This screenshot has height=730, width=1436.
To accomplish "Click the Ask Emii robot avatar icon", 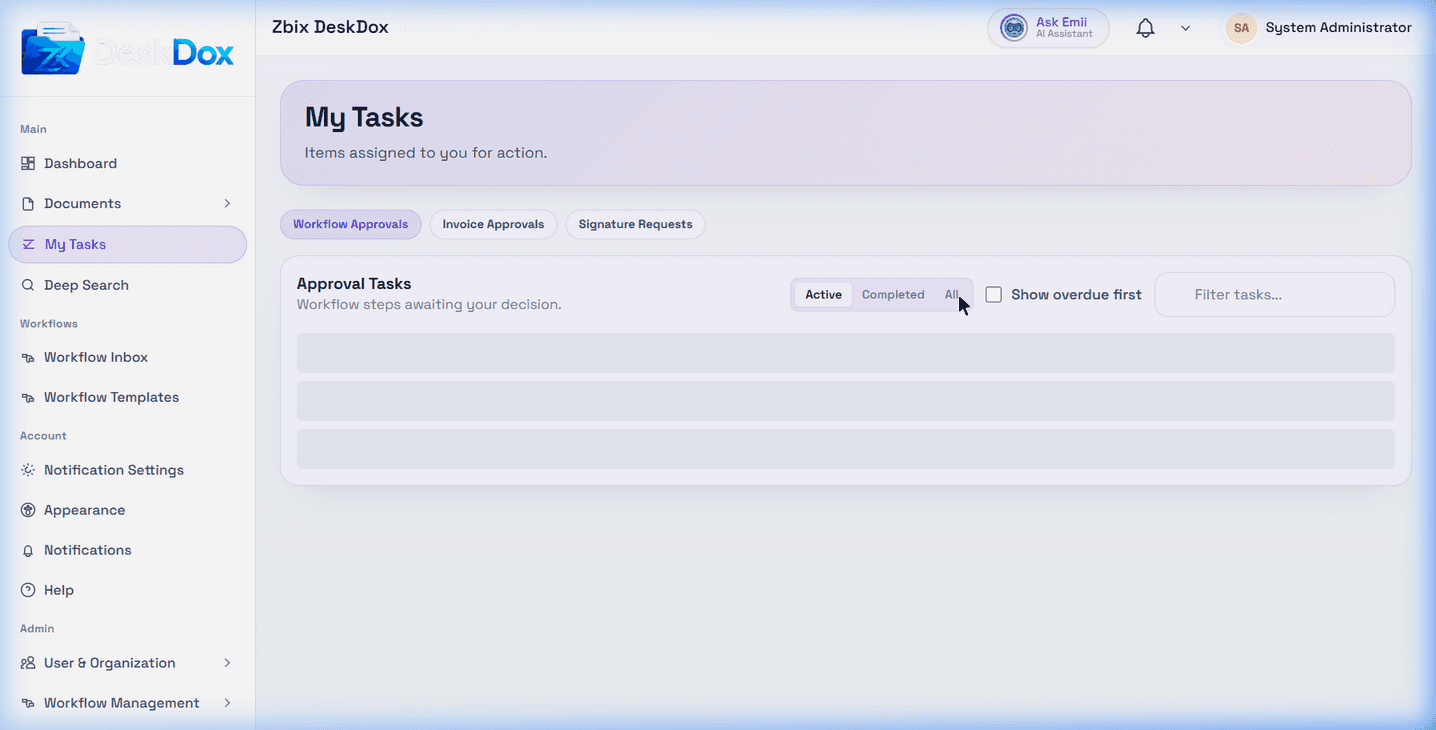I will (x=1014, y=28).
